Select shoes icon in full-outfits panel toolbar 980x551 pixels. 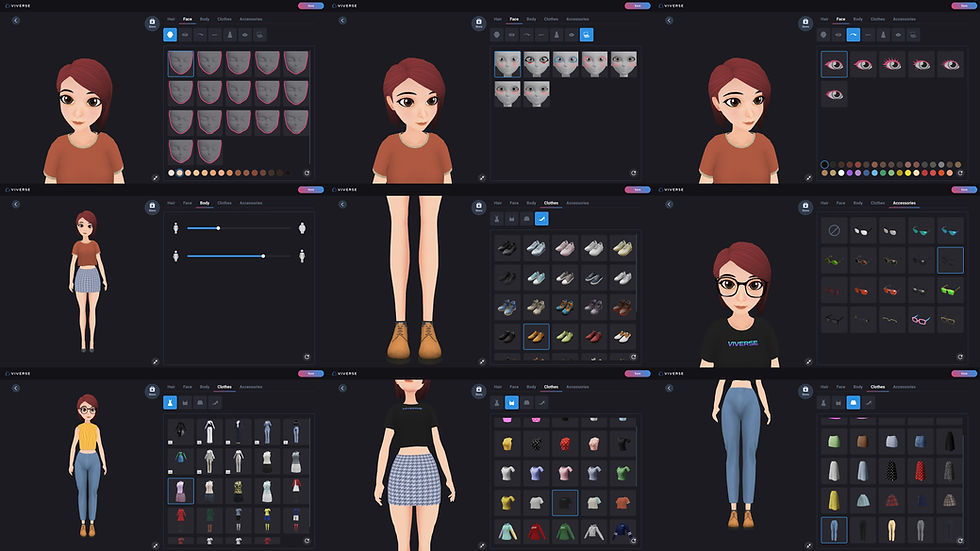pyautogui.click(x=215, y=403)
